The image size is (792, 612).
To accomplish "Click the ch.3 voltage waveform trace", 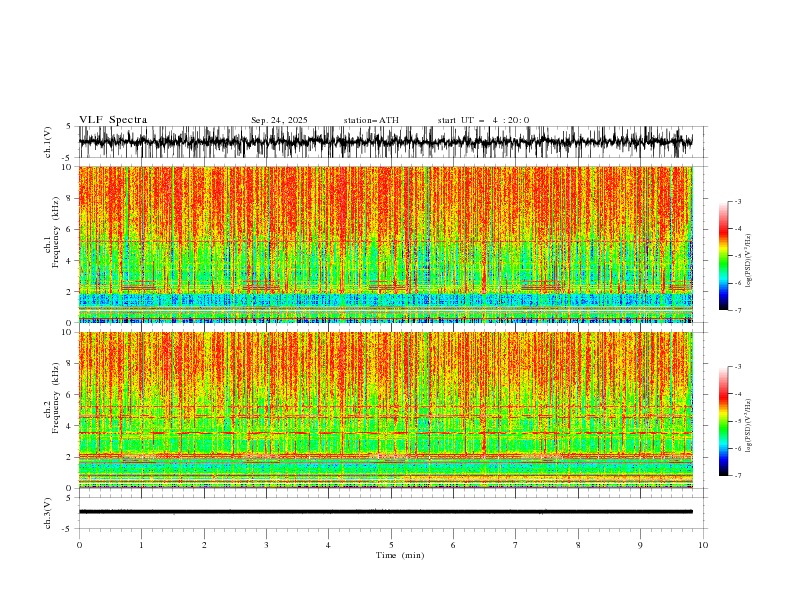I will click(x=385, y=512).
